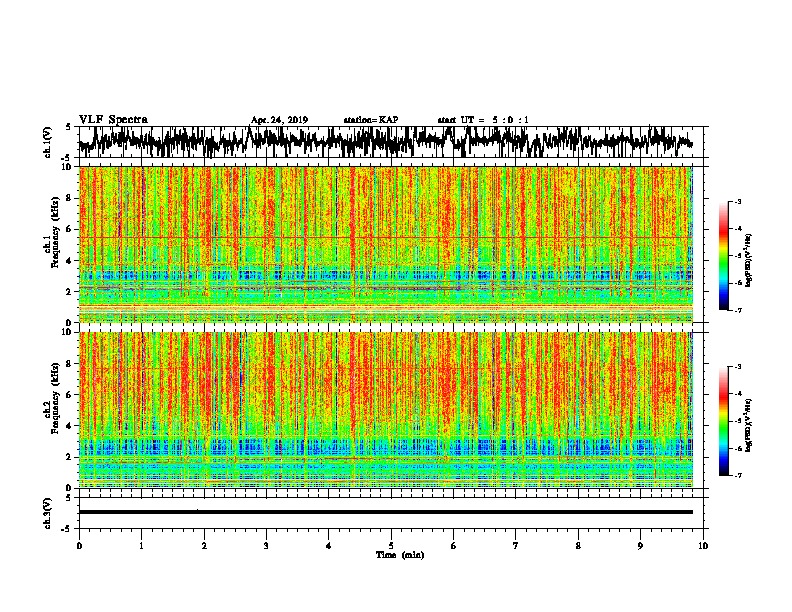
Task: Click the ch.1 voltage waveform trace panel
Action: [391, 142]
